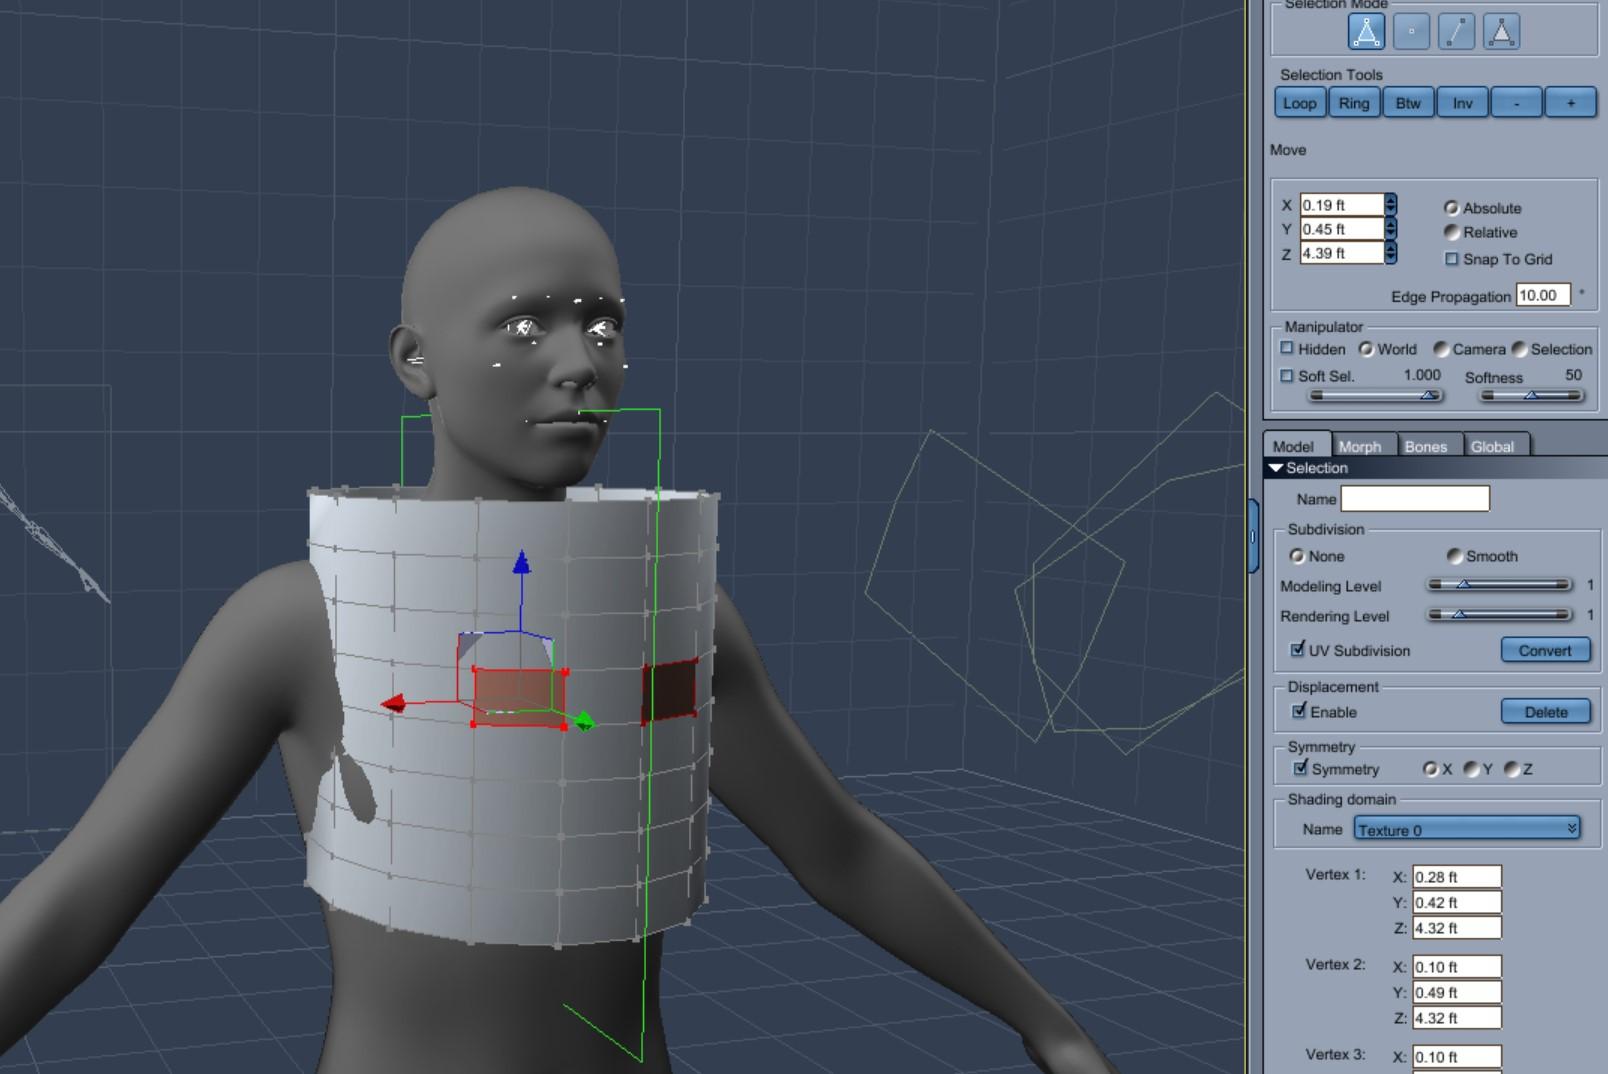
Task: Grab the red X-axis manipulator arrow
Action: pyautogui.click(x=393, y=704)
